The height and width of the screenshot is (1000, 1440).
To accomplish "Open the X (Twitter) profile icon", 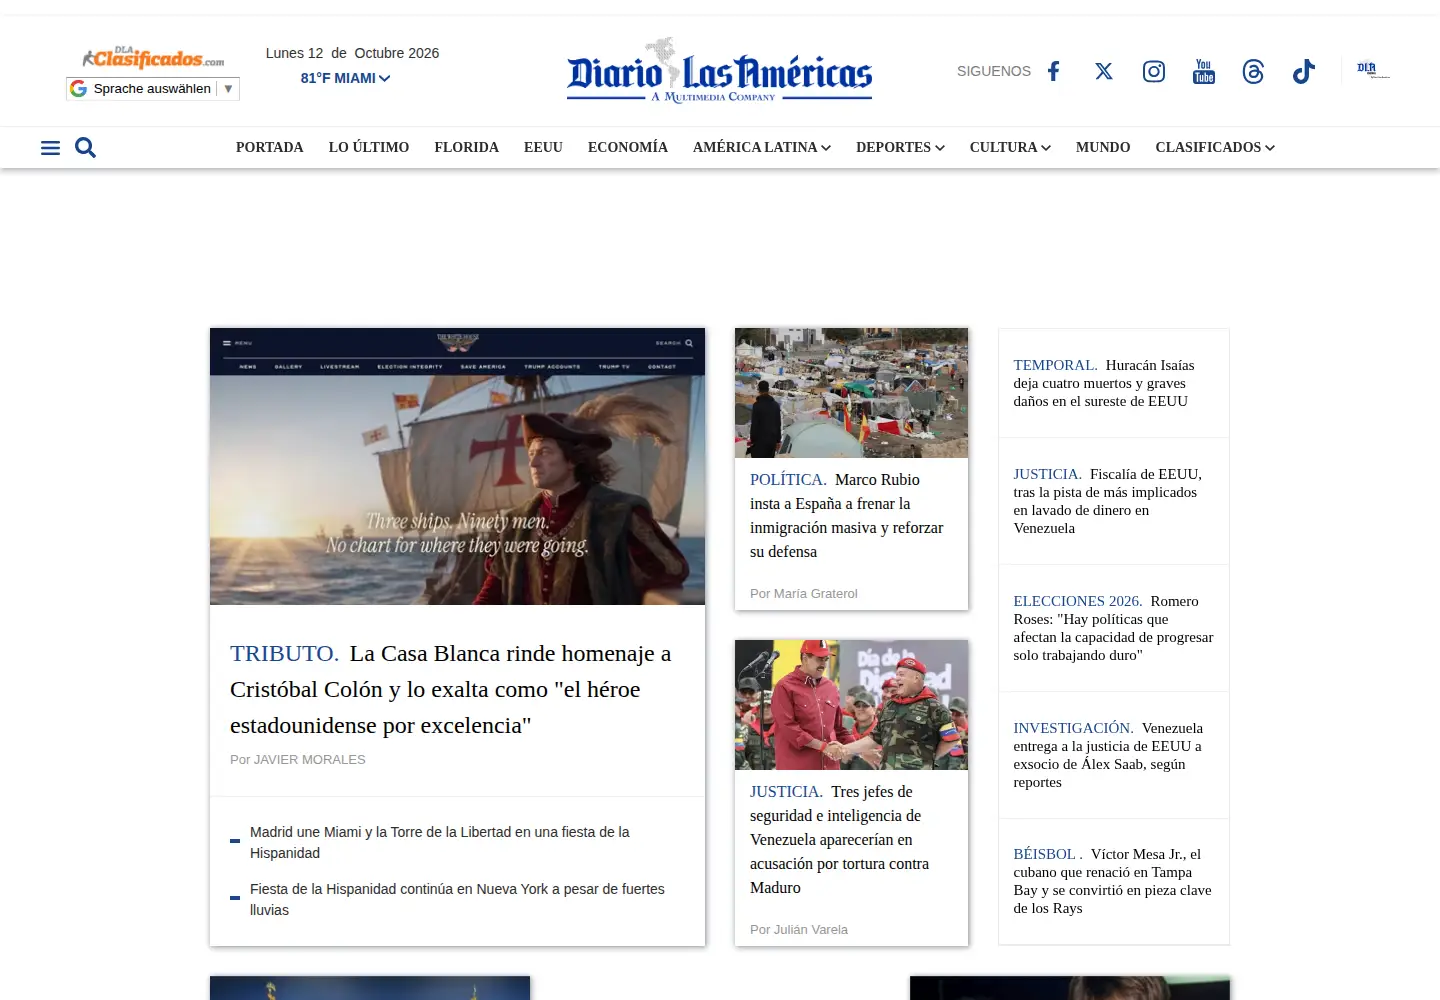I will coord(1104,71).
